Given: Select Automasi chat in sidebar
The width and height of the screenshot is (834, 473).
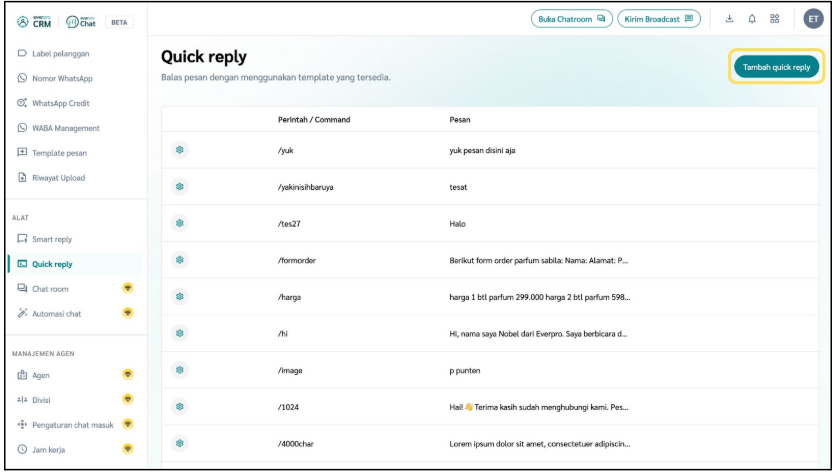Looking at the screenshot, I should point(57,314).
